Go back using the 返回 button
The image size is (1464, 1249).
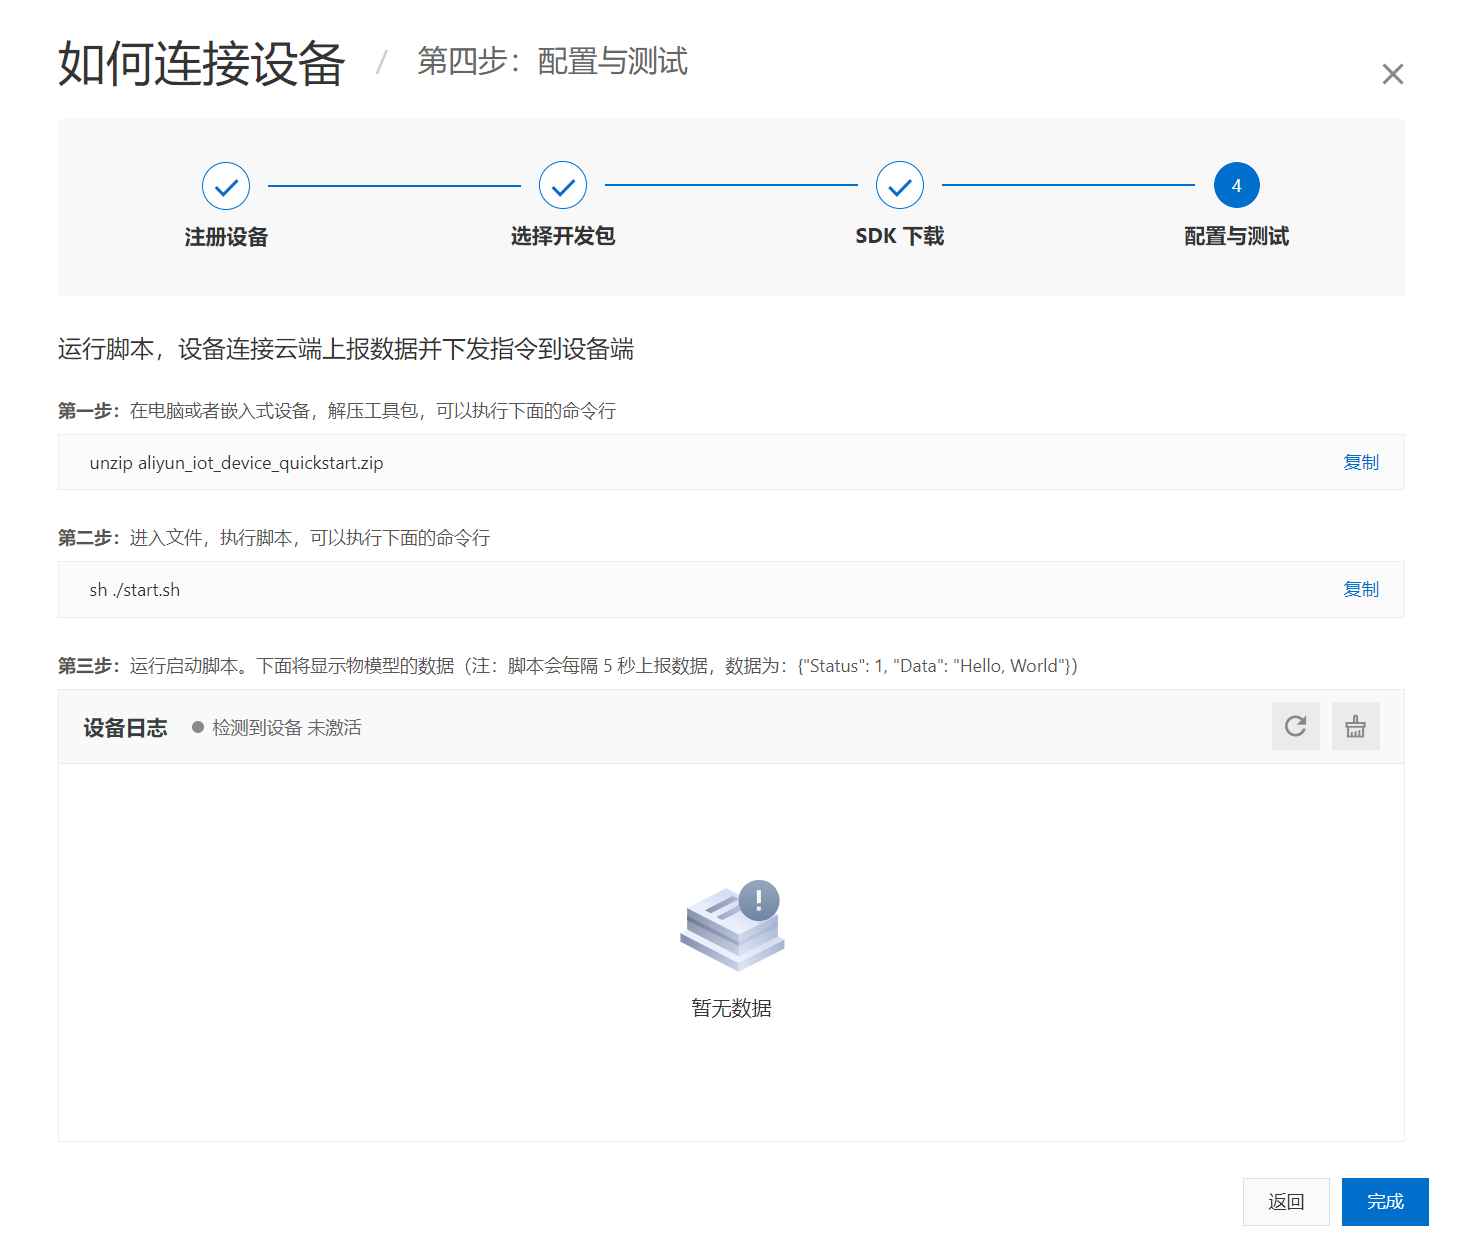click(1286, 1202)
